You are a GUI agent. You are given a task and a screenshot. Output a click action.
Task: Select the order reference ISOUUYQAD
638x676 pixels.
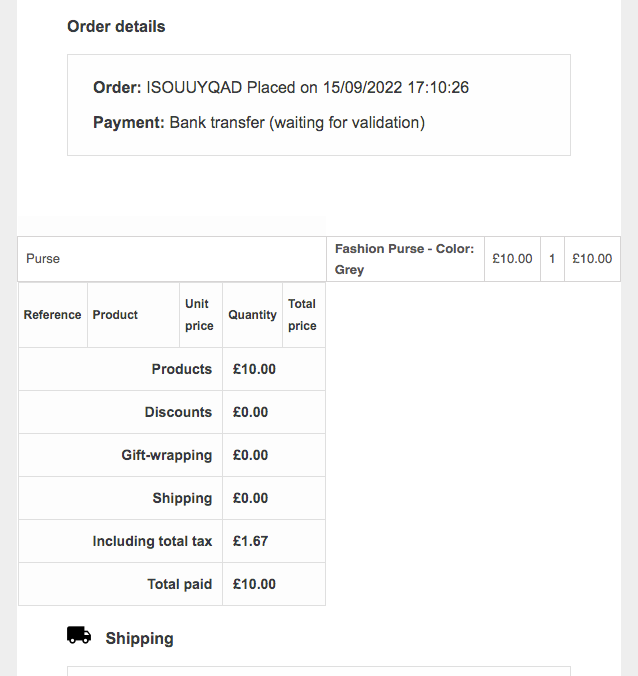point(194,87)
